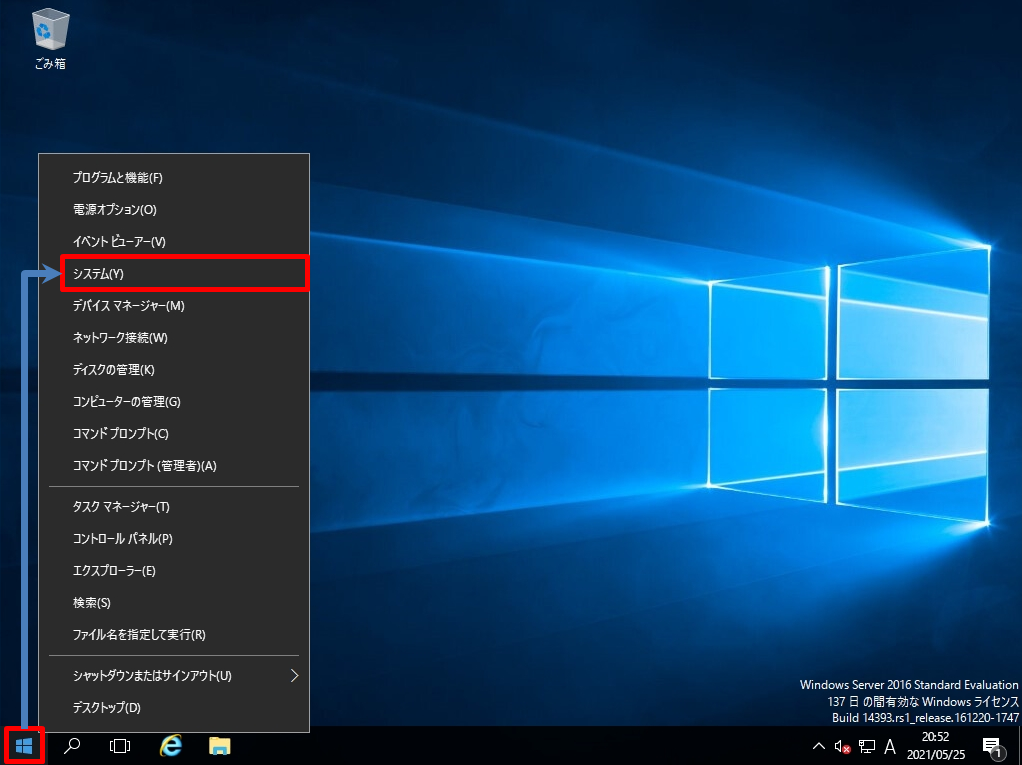This screenshot has height=765, width=1022.
Task: Launch Internet Explorer from the taskbar
Action: 171,746
